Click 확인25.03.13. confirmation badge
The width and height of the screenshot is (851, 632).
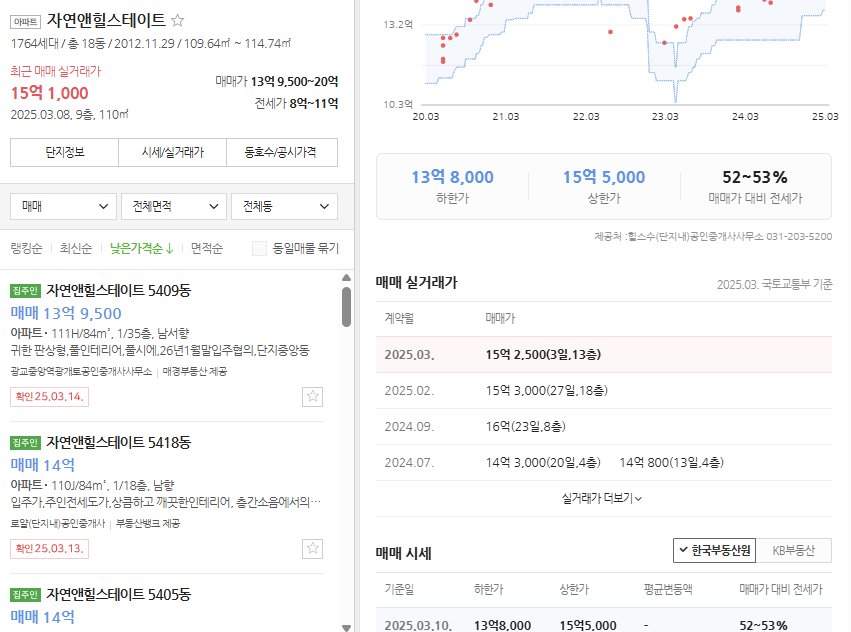pos(49,548)
